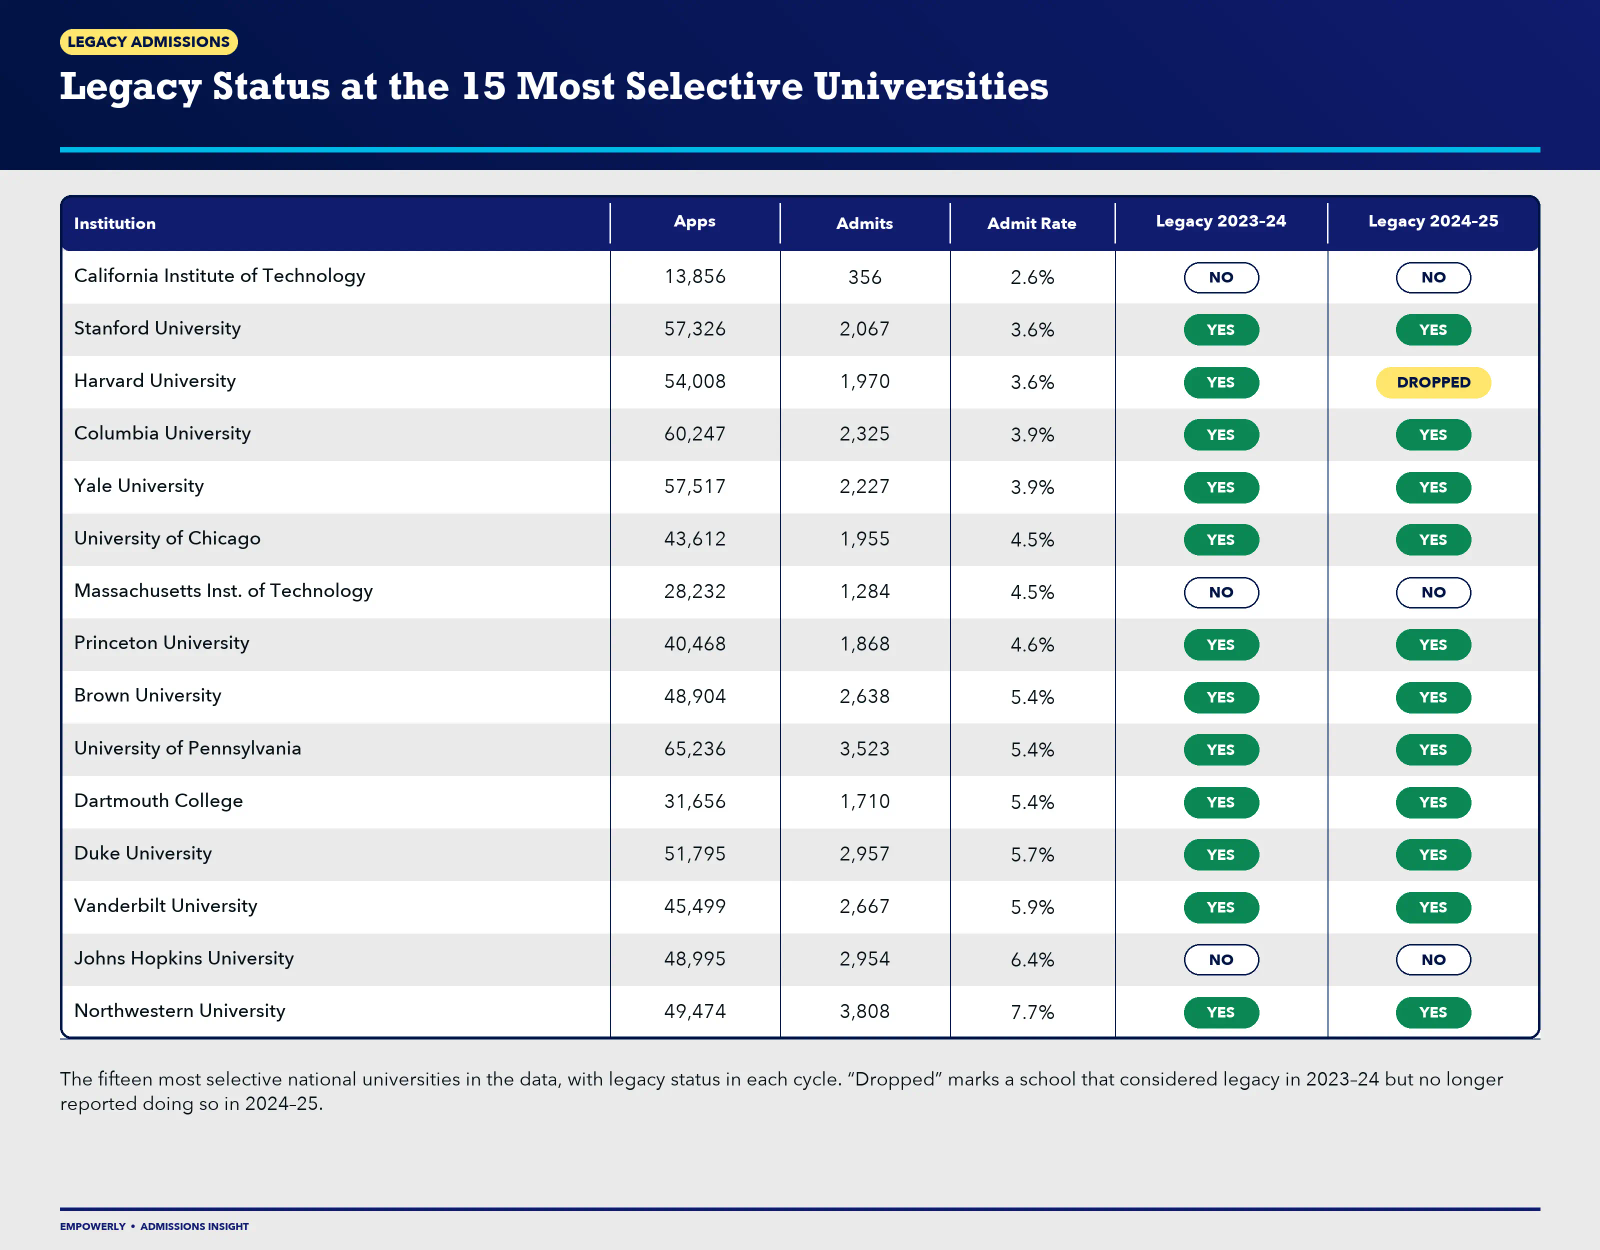Image resolution: width=1600 pixels, height=1250 pixels.
Task: Click MIT's 28,232 apps value
Action: pos(695,592)
